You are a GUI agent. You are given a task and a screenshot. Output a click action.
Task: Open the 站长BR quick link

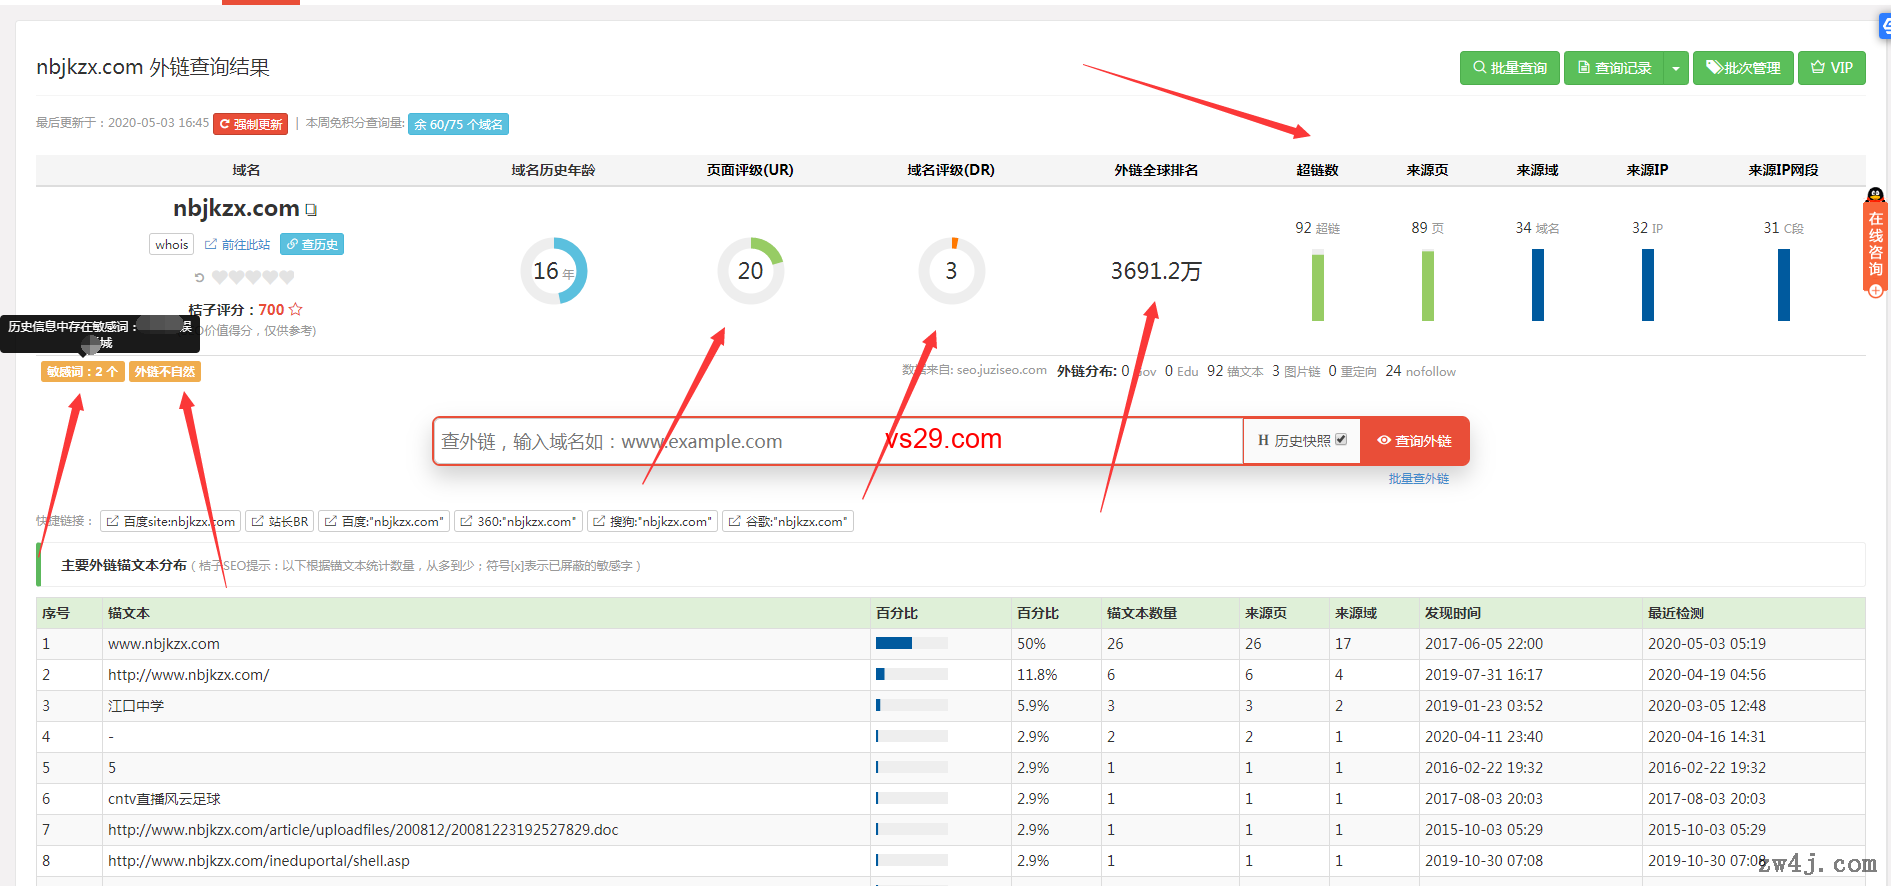pos(279,521)
